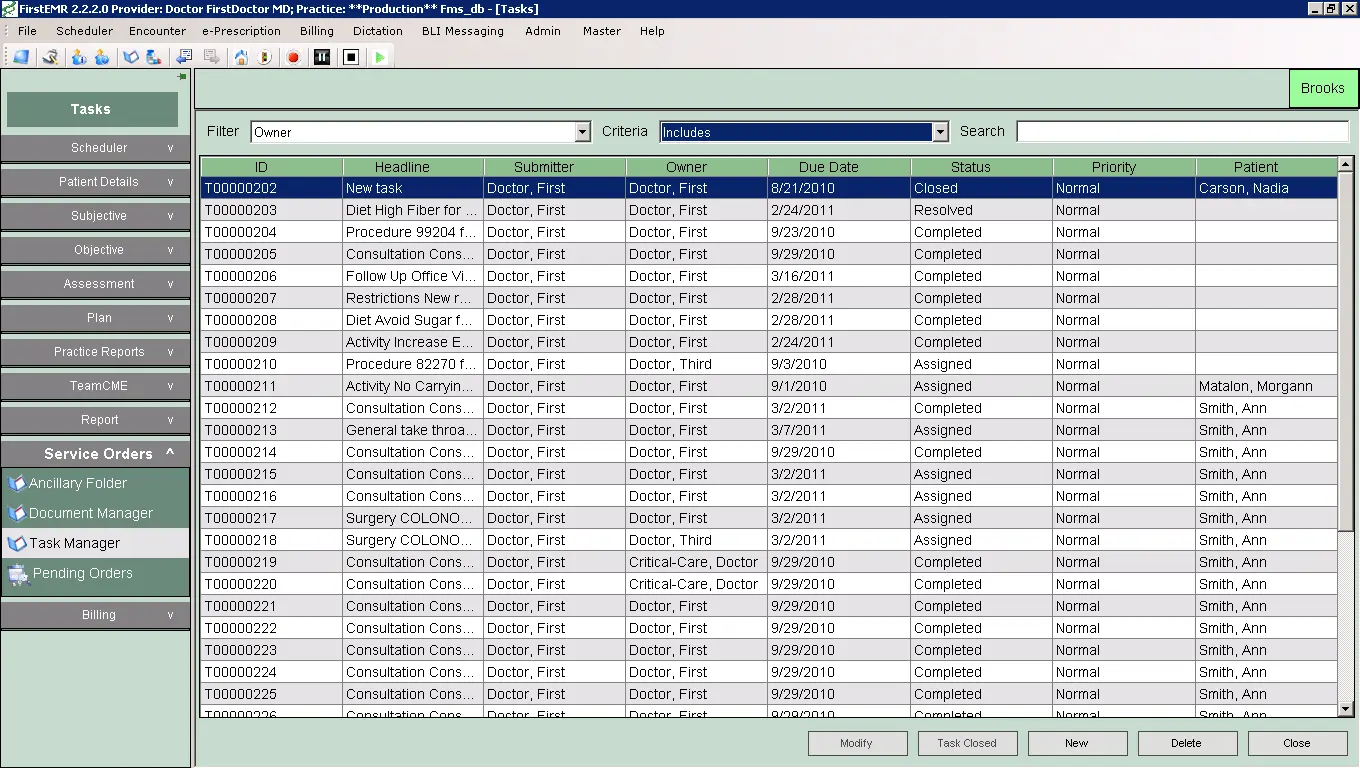Start a recording with the red record icon
The width and height of the screenshot is (1360, 768).
coord(293,57)
